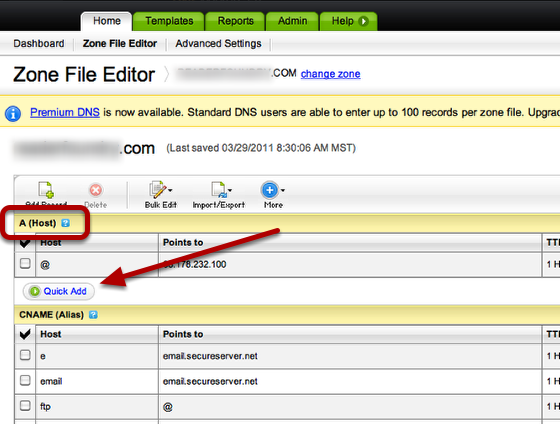The height and width of the screenshot is (424, 560).
Task: Click the Delete red X icon
Action: tap(96, 190)
